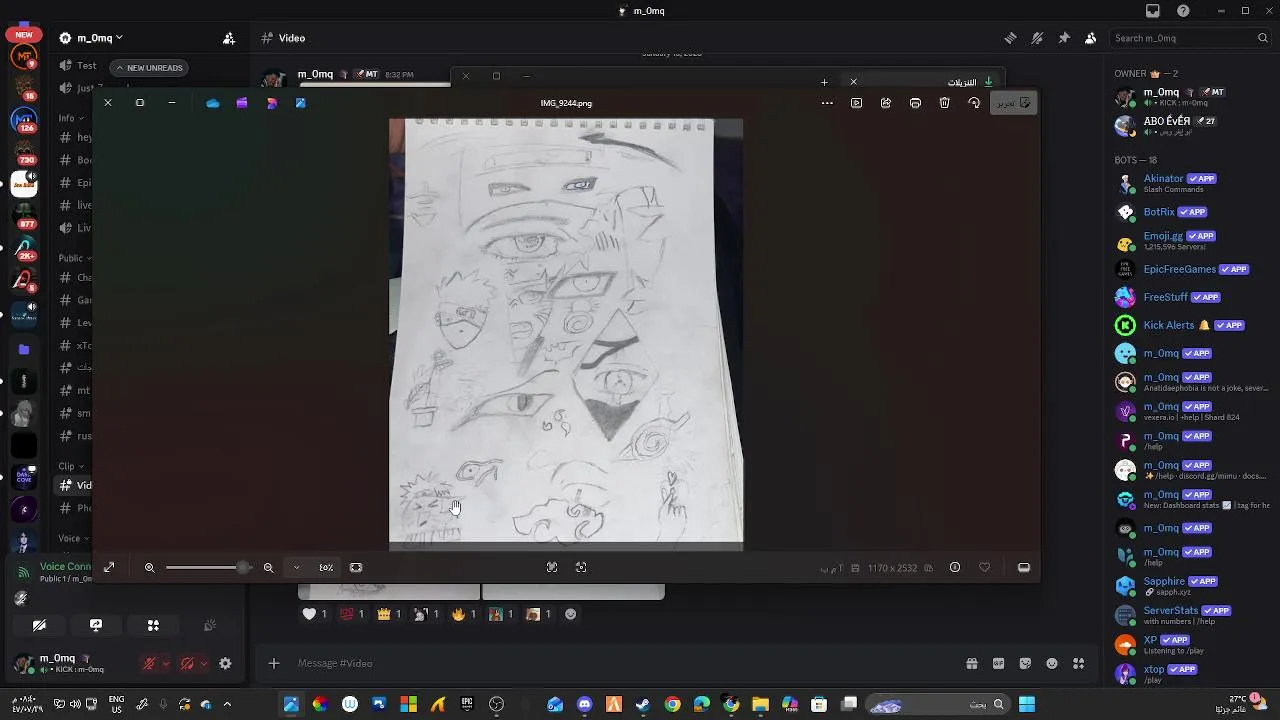Collapse the Public channel category
Image resolution: width=1280 pixels, height=720 pixels.
[x=75, y=258]
